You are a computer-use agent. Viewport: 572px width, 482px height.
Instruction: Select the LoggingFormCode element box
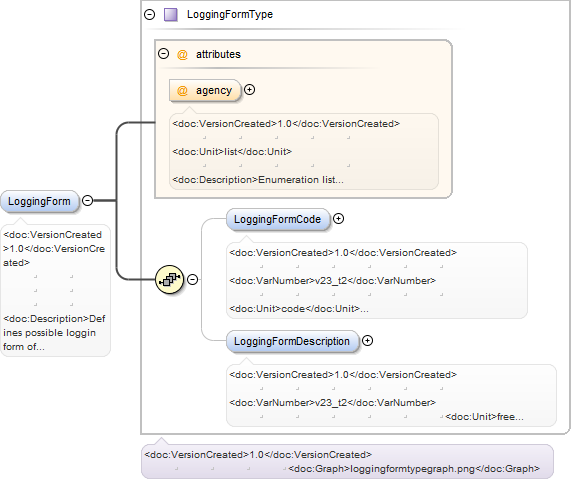coord(278,219)
